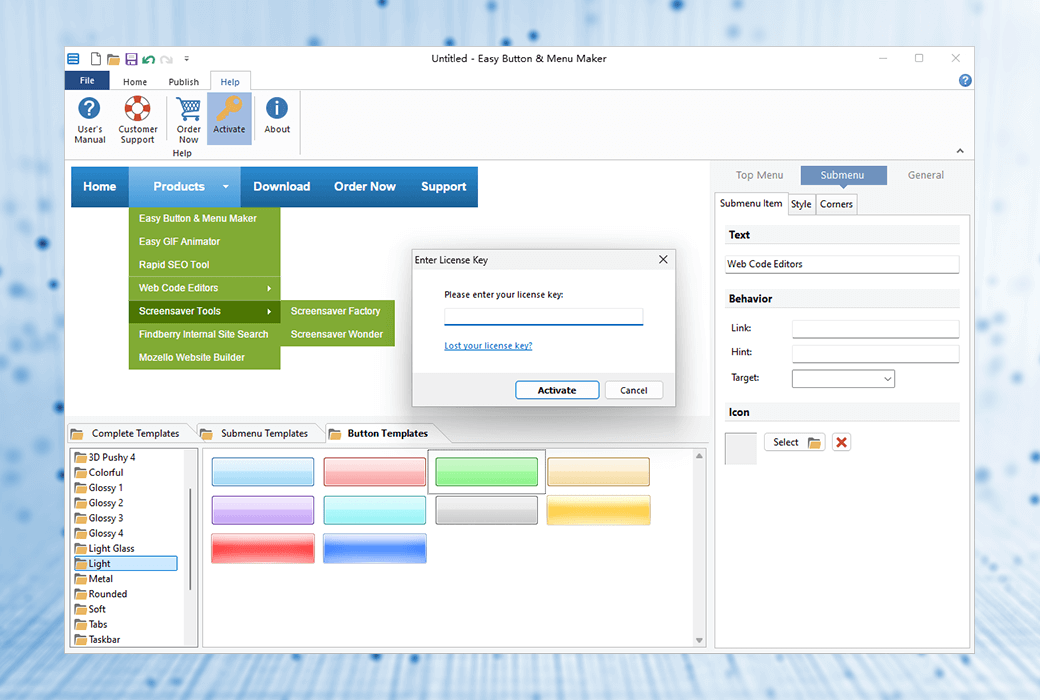Open the Metal templates folder
This screenshot has width=1040, height=700.
coord(94,579)
